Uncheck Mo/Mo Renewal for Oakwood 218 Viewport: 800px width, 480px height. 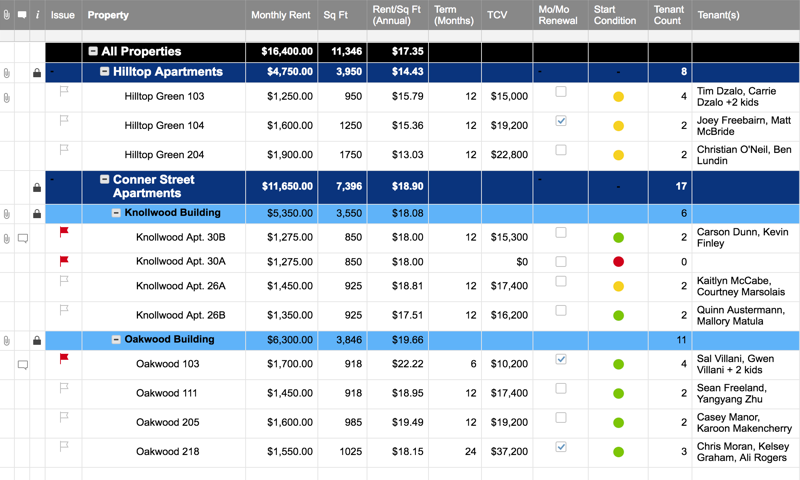(x=561, y=446)
